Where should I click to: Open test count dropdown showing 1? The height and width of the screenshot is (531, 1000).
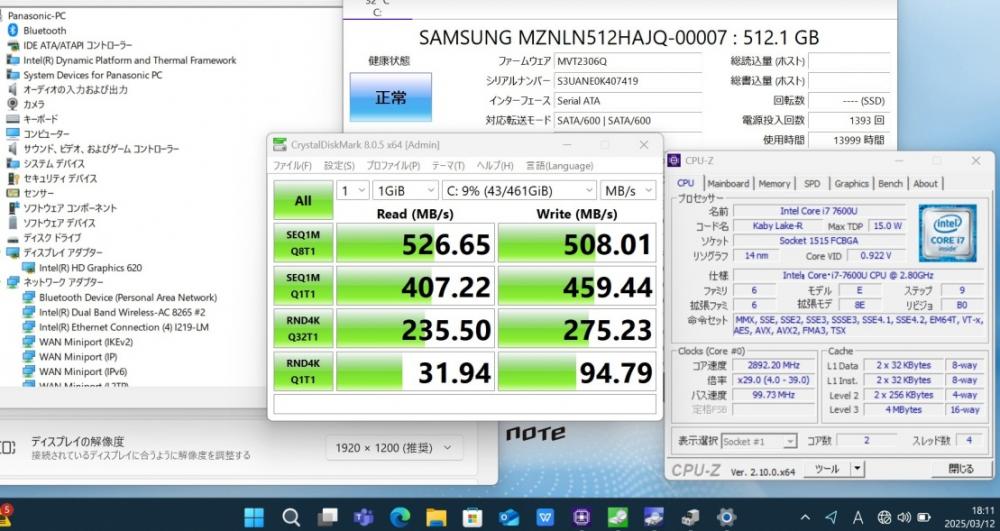click(x=353, y=190)
